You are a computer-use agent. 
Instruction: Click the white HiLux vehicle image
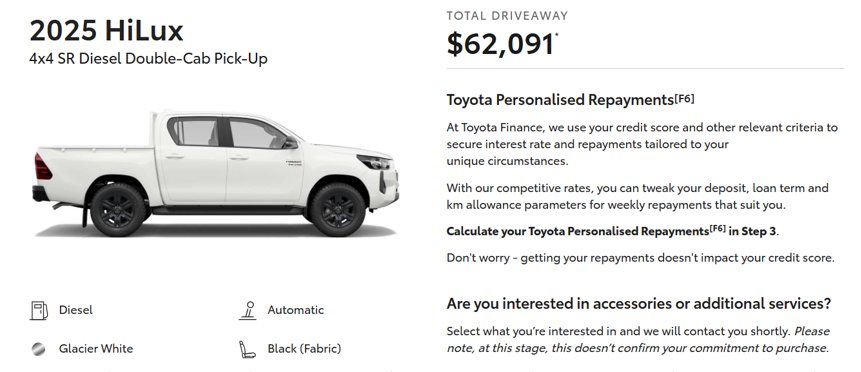215,174
